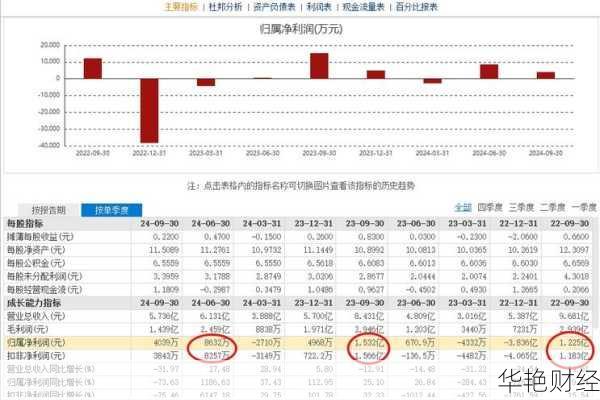
Task: Select the 现金流量表 tab
Action: tap(364, 7)
